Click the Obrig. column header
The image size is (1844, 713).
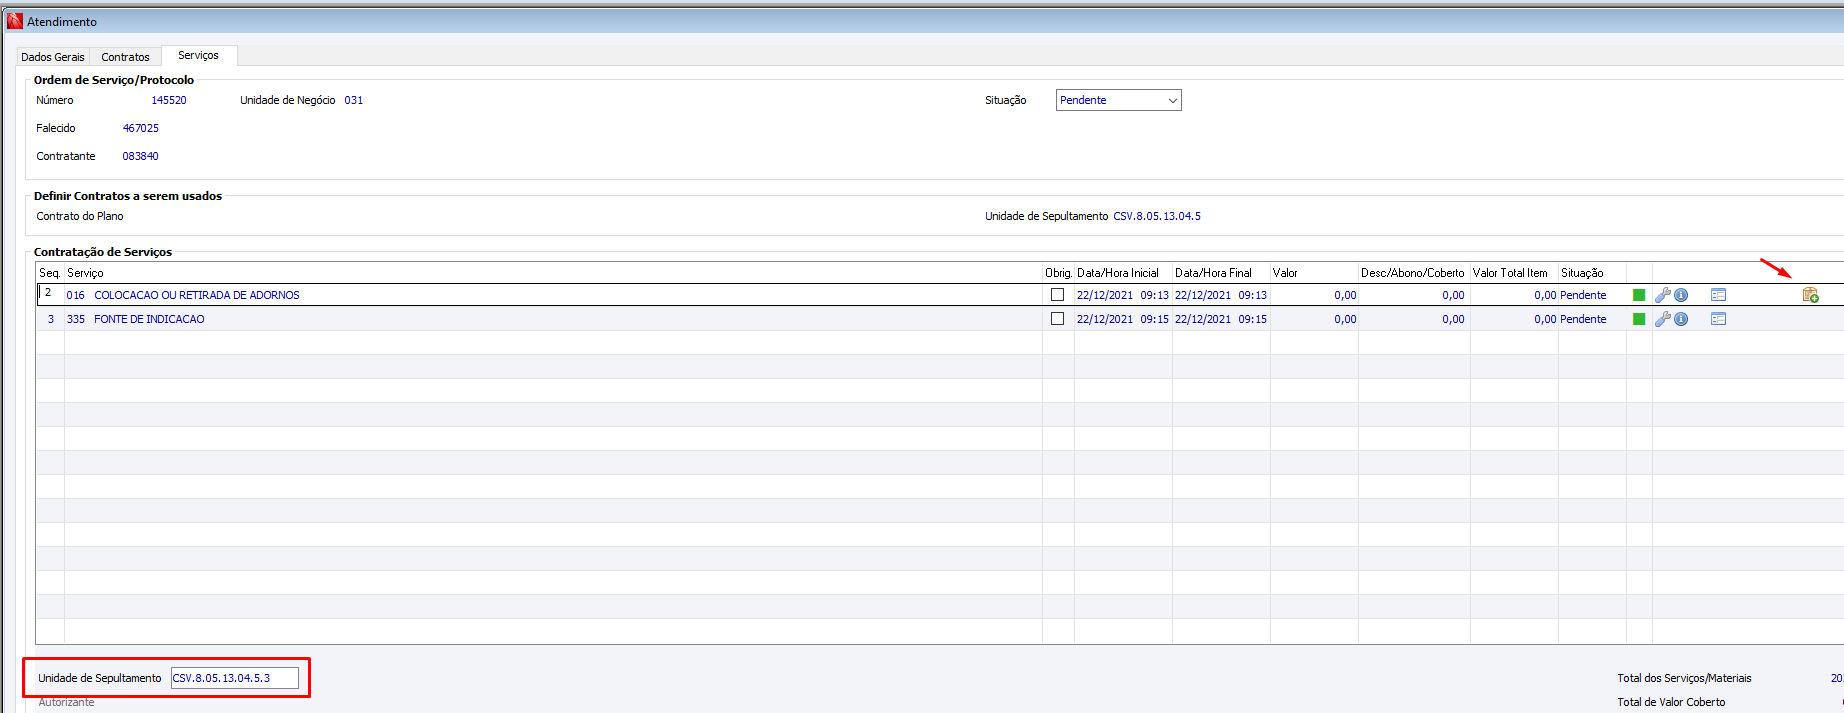point(1058,273)
